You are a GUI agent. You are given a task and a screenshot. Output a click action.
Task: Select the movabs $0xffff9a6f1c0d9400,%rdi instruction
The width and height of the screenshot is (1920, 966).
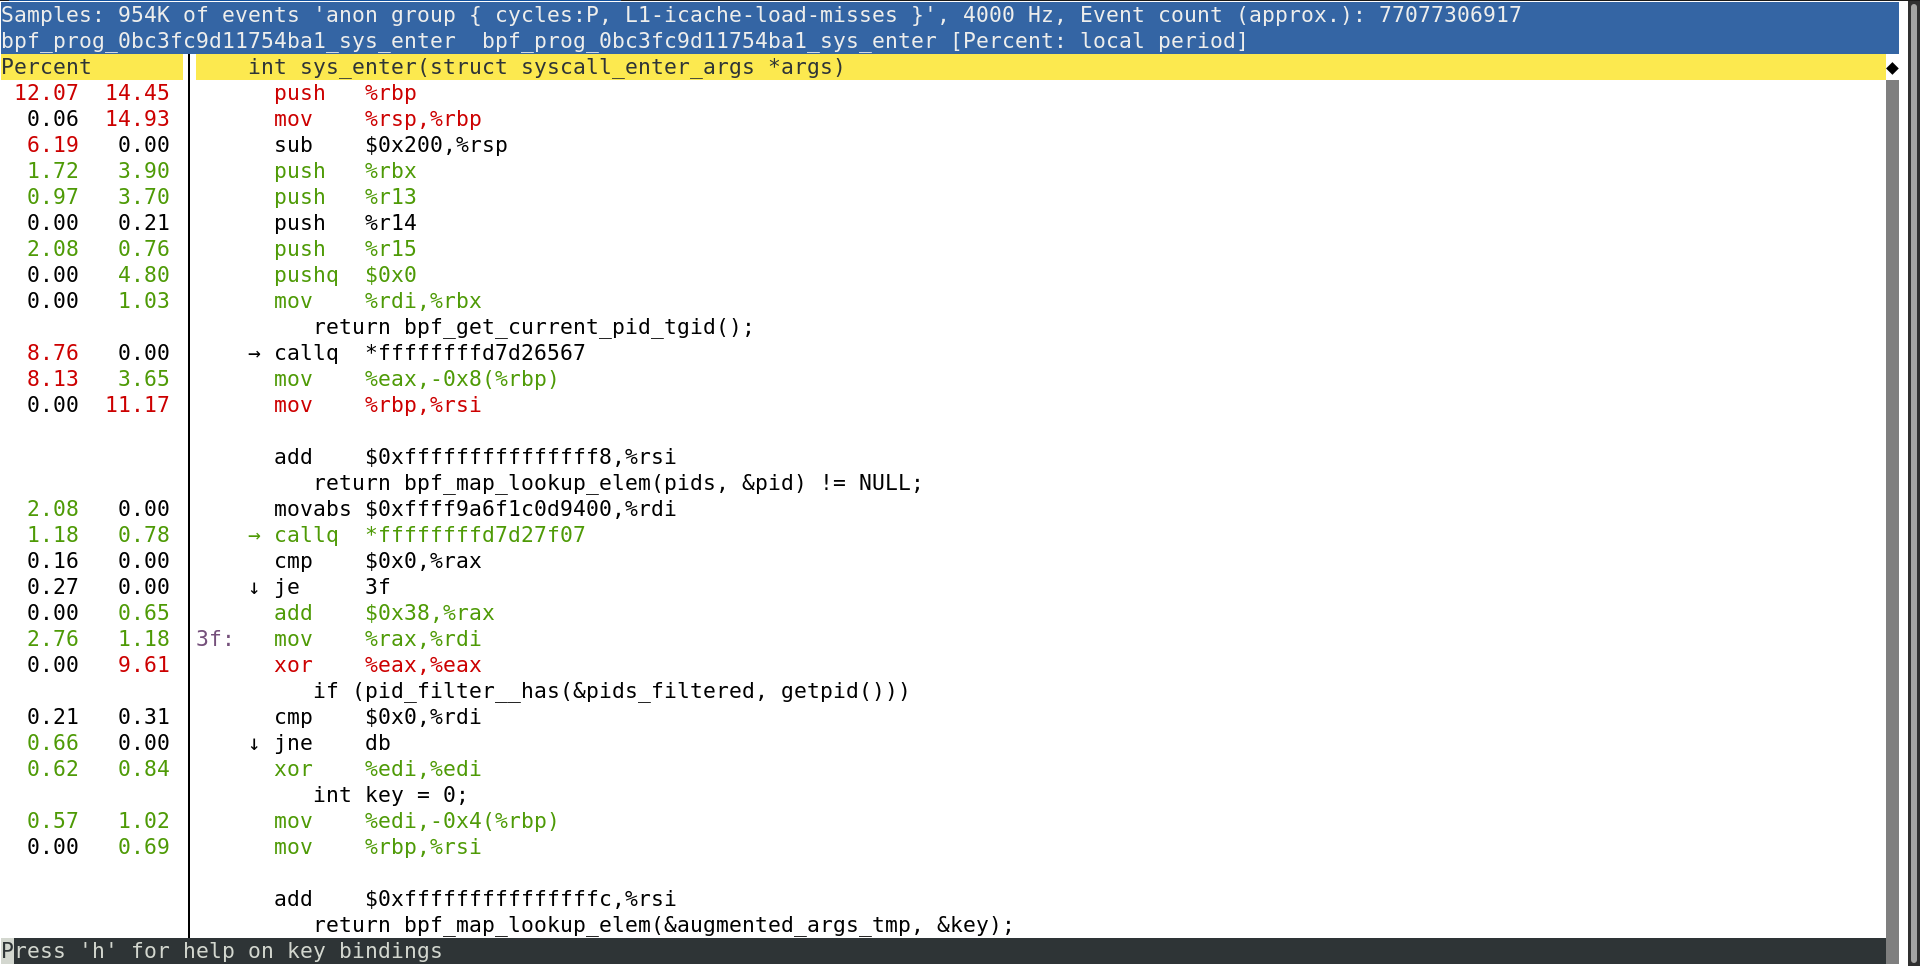point(475,509)
